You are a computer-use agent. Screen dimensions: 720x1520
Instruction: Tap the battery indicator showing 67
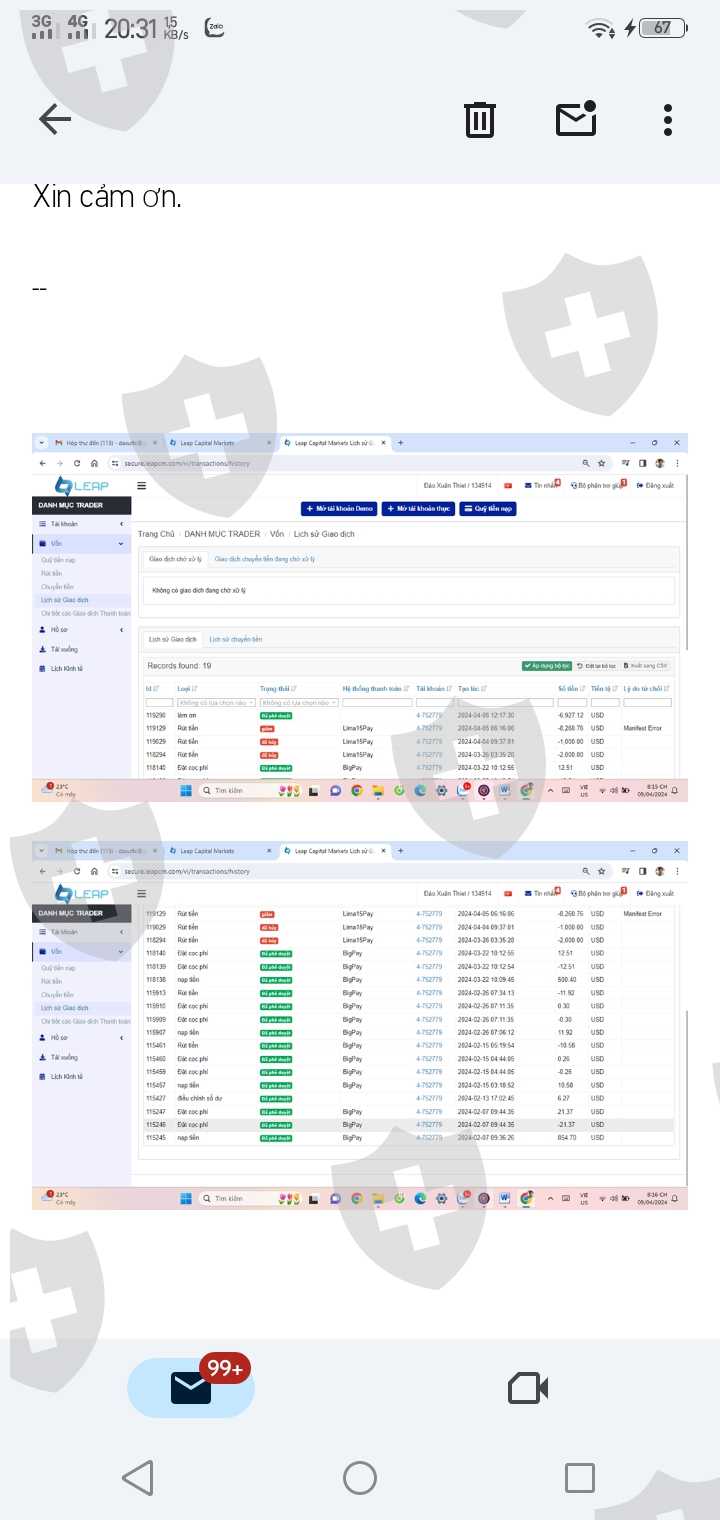pyautogui.click(x=662, y=28)
